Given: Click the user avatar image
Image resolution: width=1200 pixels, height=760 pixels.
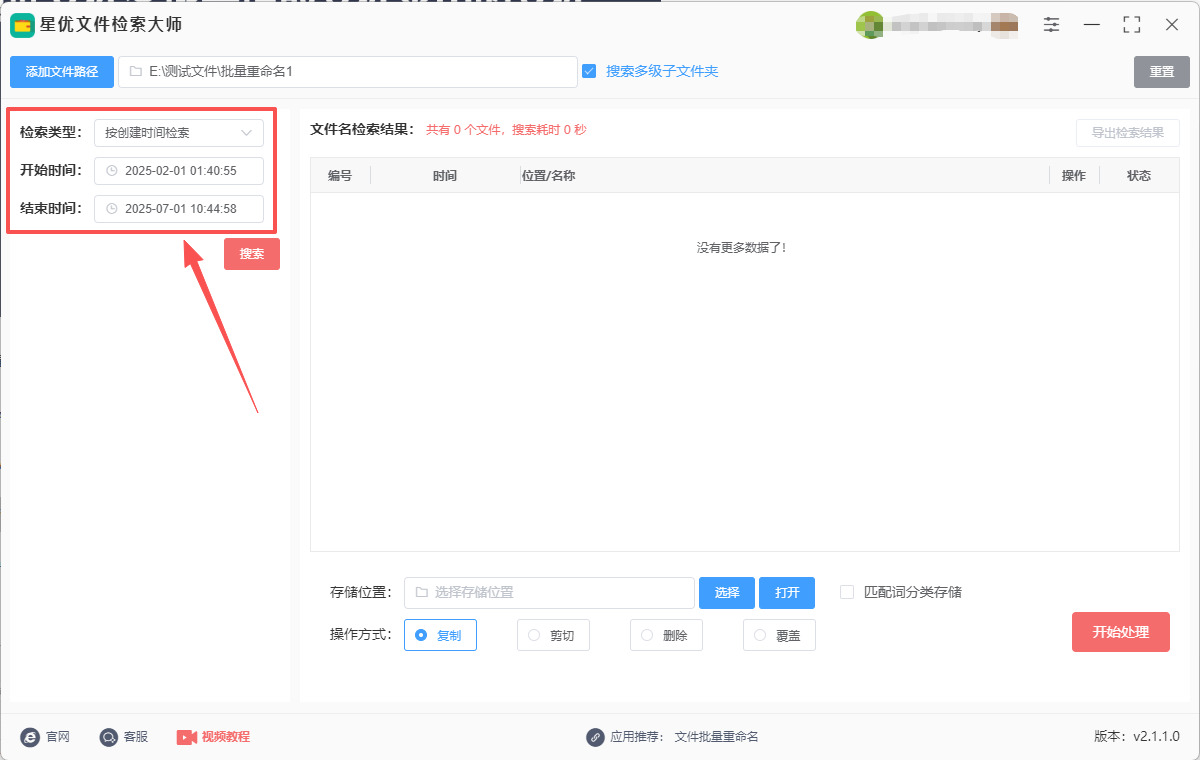Looking at the screenshot, I should point(869,25).
